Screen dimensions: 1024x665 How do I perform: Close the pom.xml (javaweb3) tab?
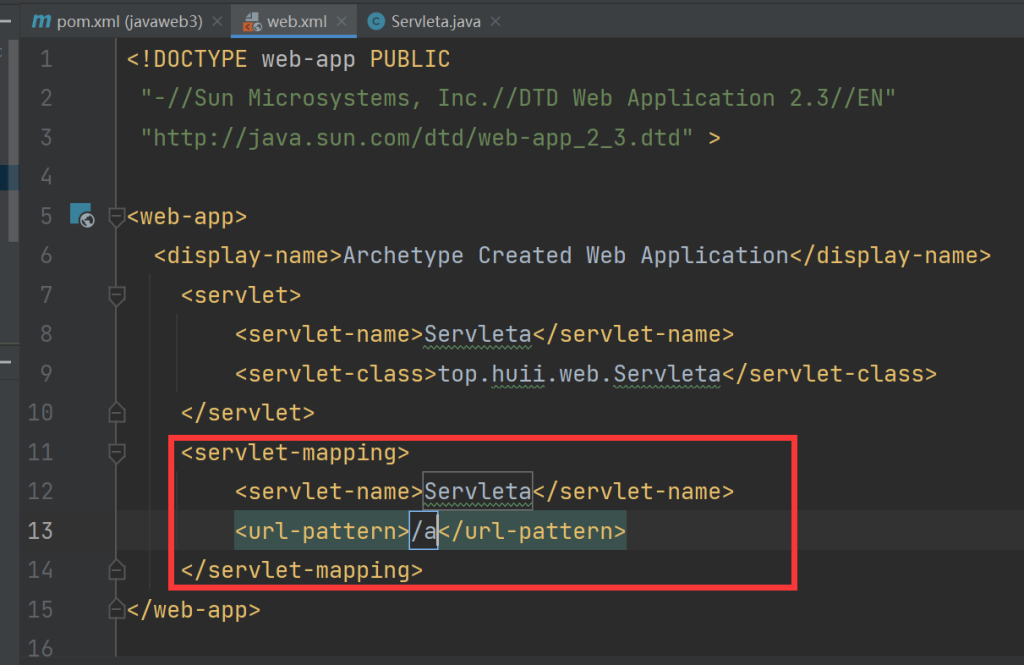(x=218, y=21)
